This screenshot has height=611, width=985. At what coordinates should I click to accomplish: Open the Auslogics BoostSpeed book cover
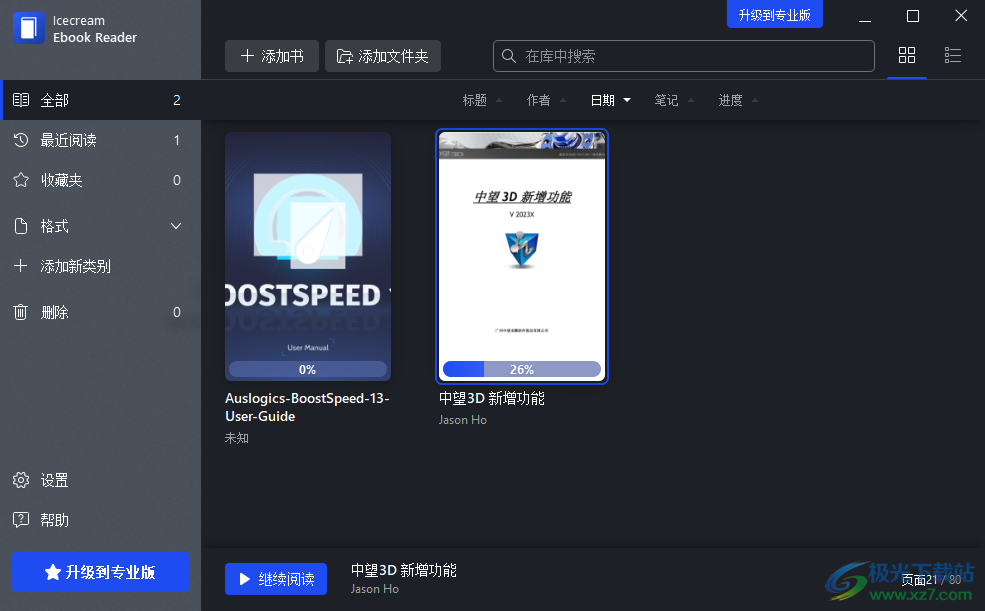point(308,256)
